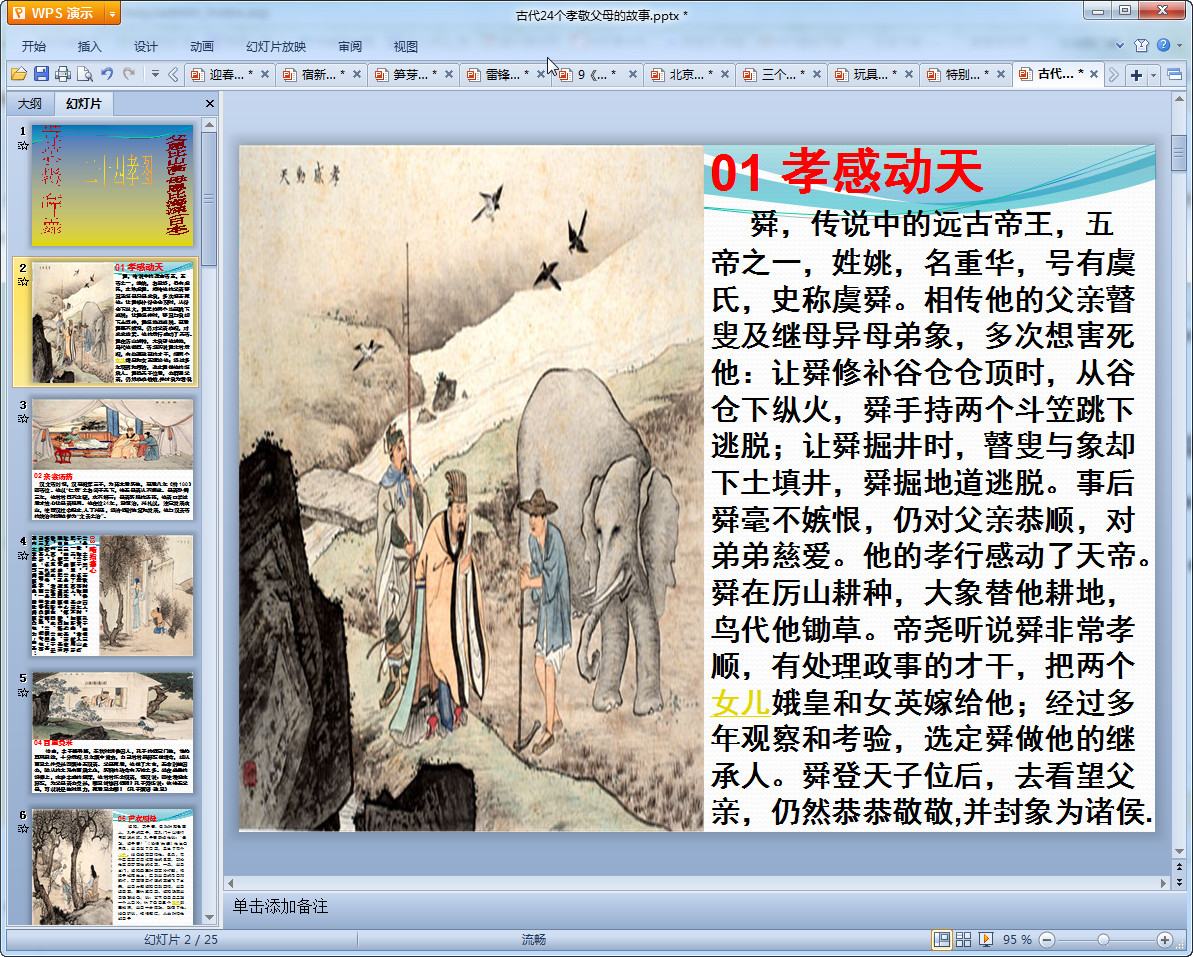Click the thumbnail panel scrollbar down arrow

click(x=209, y=917)
